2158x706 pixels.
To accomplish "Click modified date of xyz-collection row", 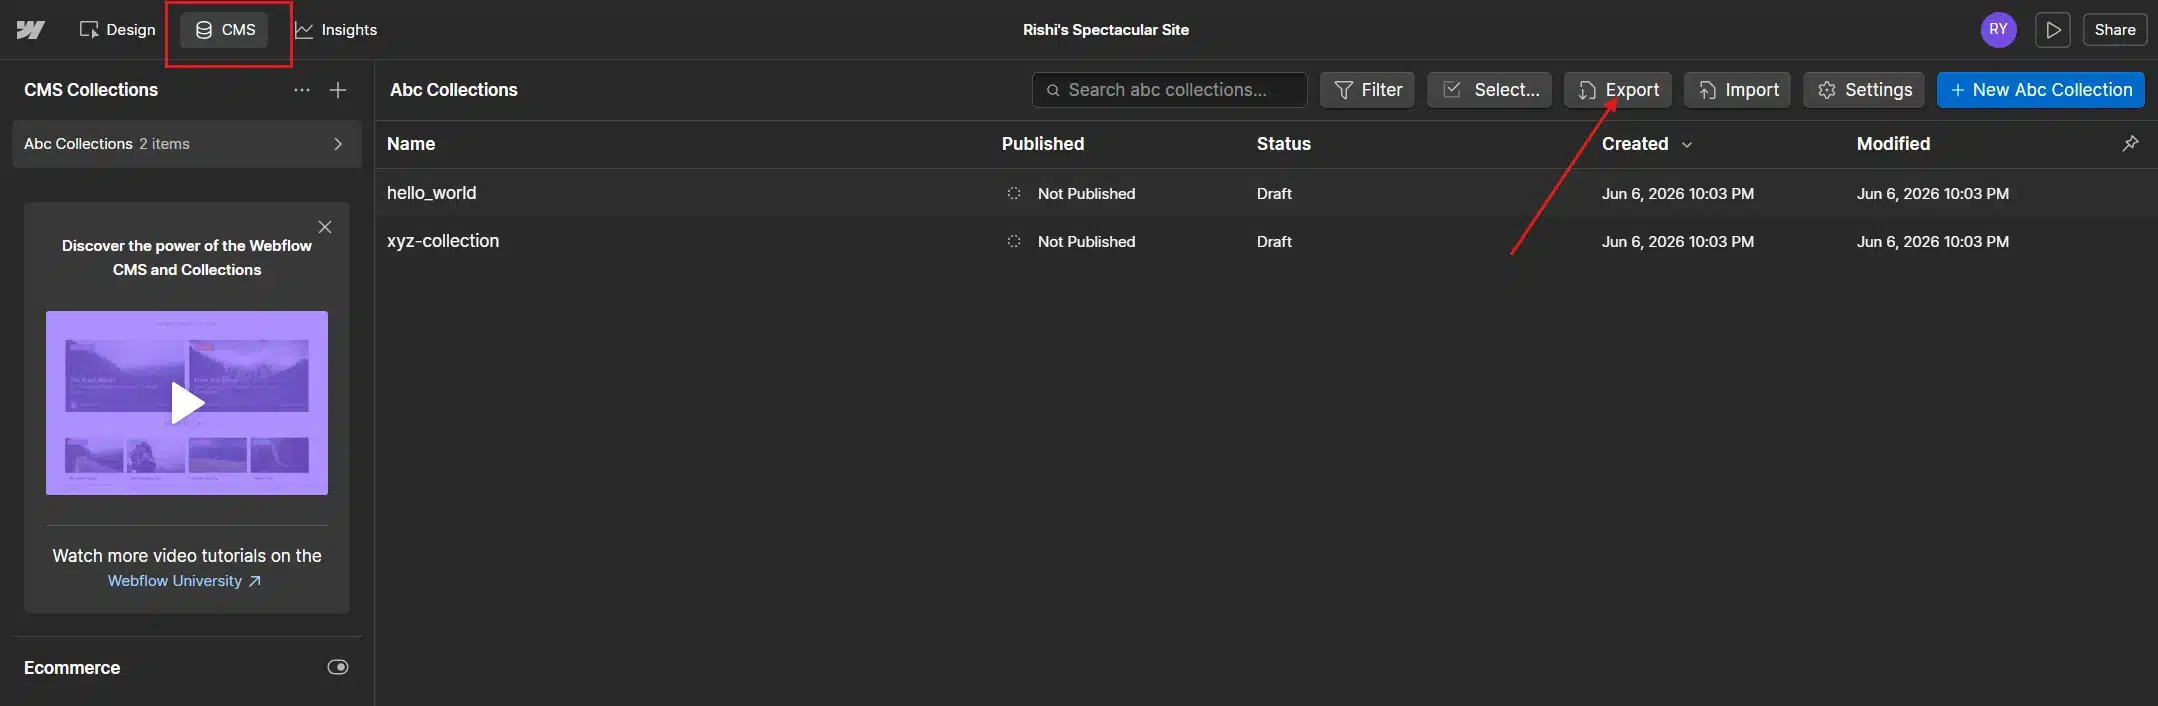I will pyautogui.click(x=1933, y=242).
